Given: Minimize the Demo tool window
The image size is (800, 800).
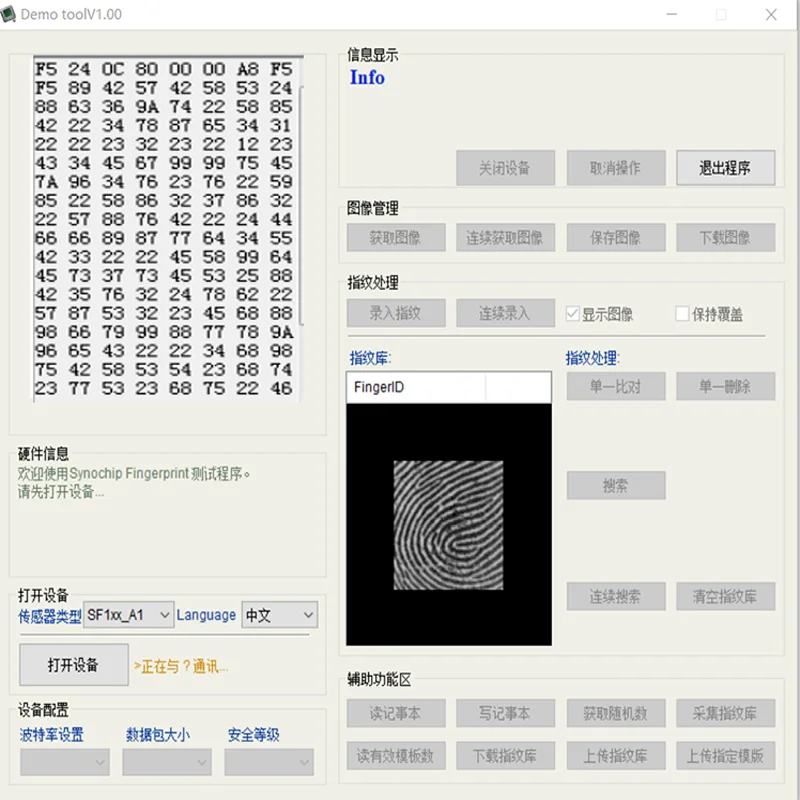Looking at the screenshot, I should 671,14.
